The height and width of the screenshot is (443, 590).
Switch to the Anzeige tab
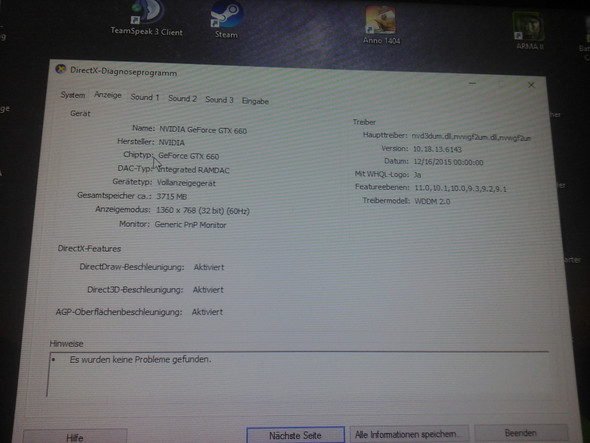[108, 95]
